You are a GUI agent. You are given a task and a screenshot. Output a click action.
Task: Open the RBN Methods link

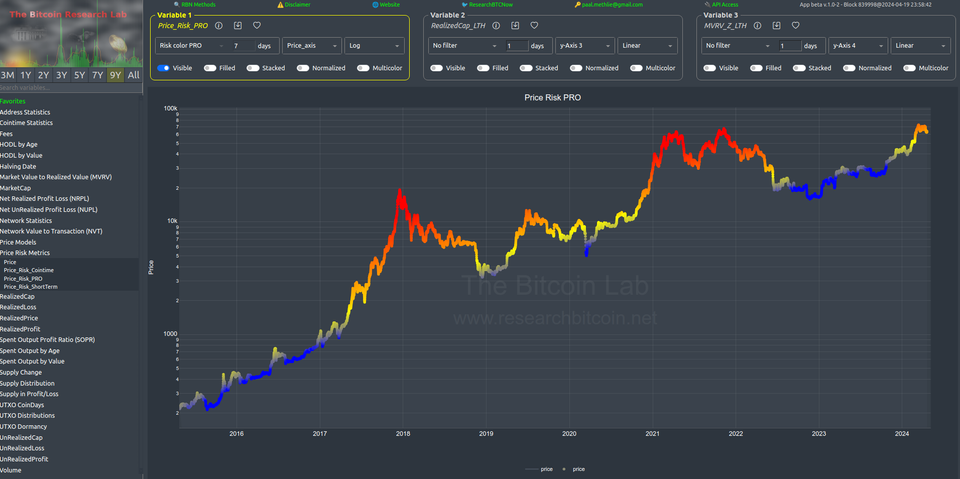[195, 4]
